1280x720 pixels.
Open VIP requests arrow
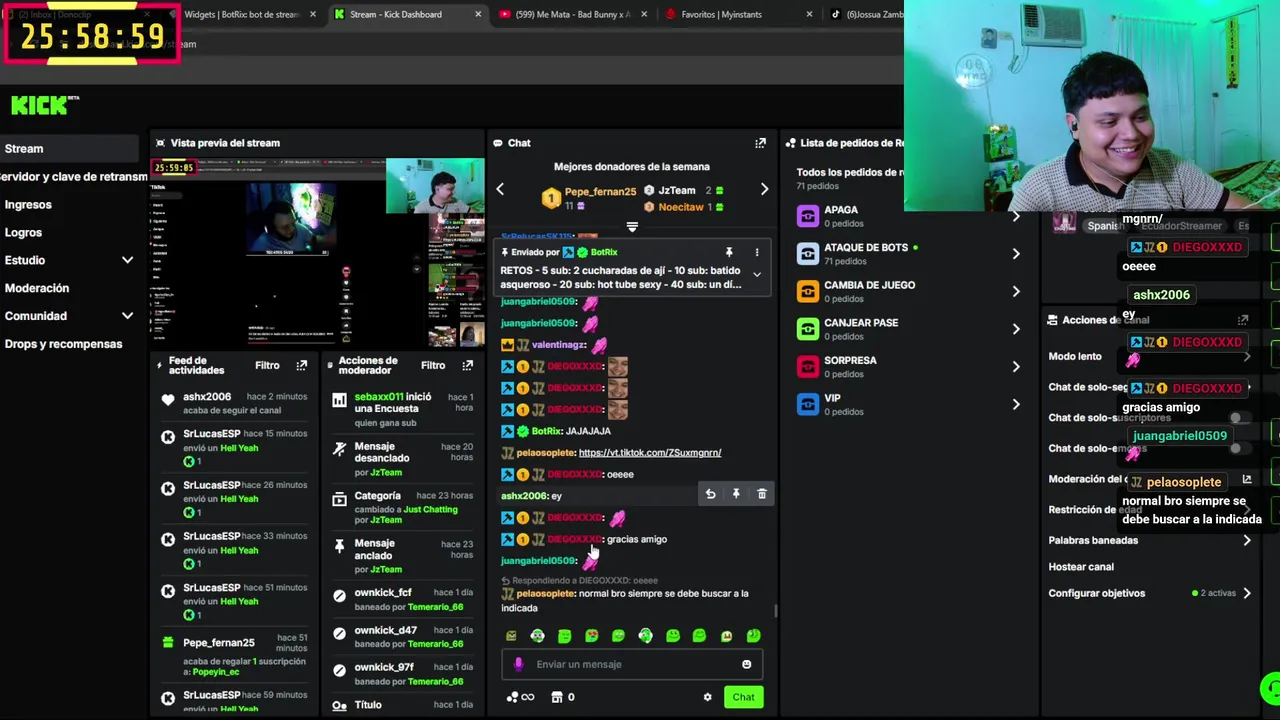[1016, 404]
